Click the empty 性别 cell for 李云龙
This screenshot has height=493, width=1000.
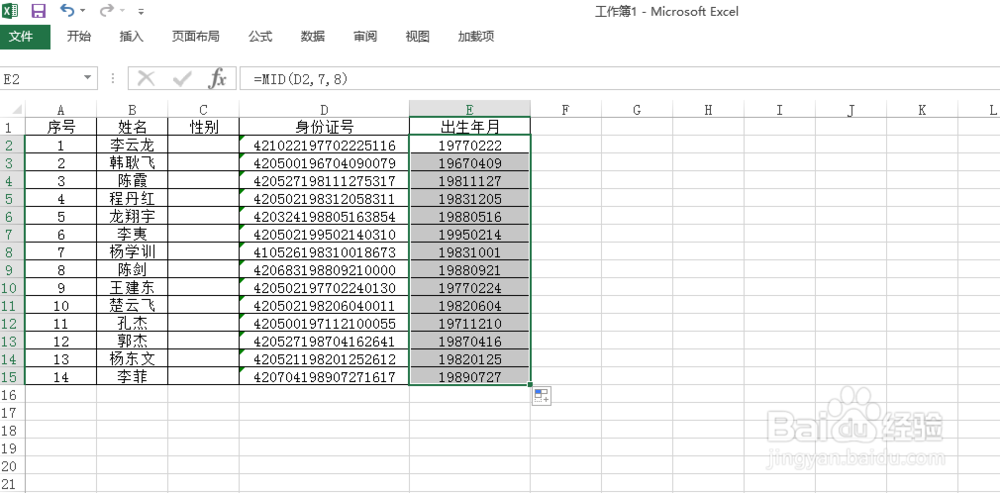203,145
